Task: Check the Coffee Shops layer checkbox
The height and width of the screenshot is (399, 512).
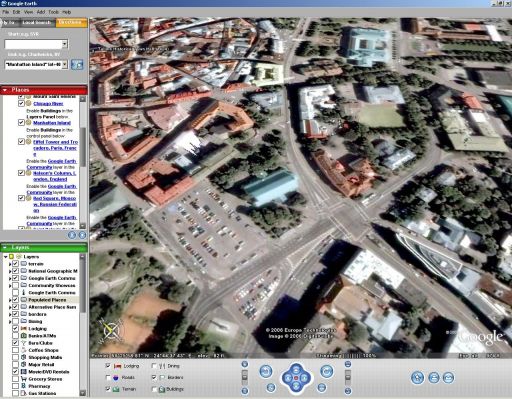Action: click(15, 350)
